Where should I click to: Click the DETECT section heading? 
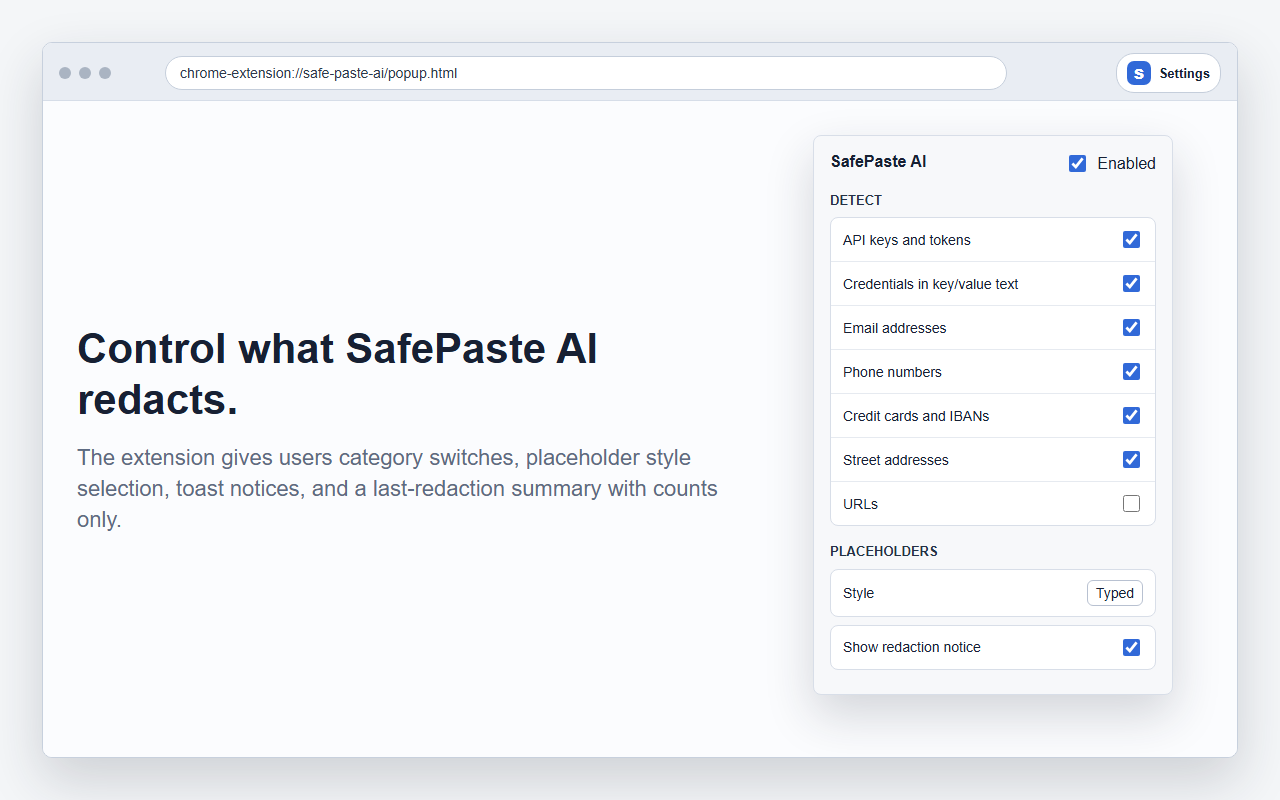point(856,200)
